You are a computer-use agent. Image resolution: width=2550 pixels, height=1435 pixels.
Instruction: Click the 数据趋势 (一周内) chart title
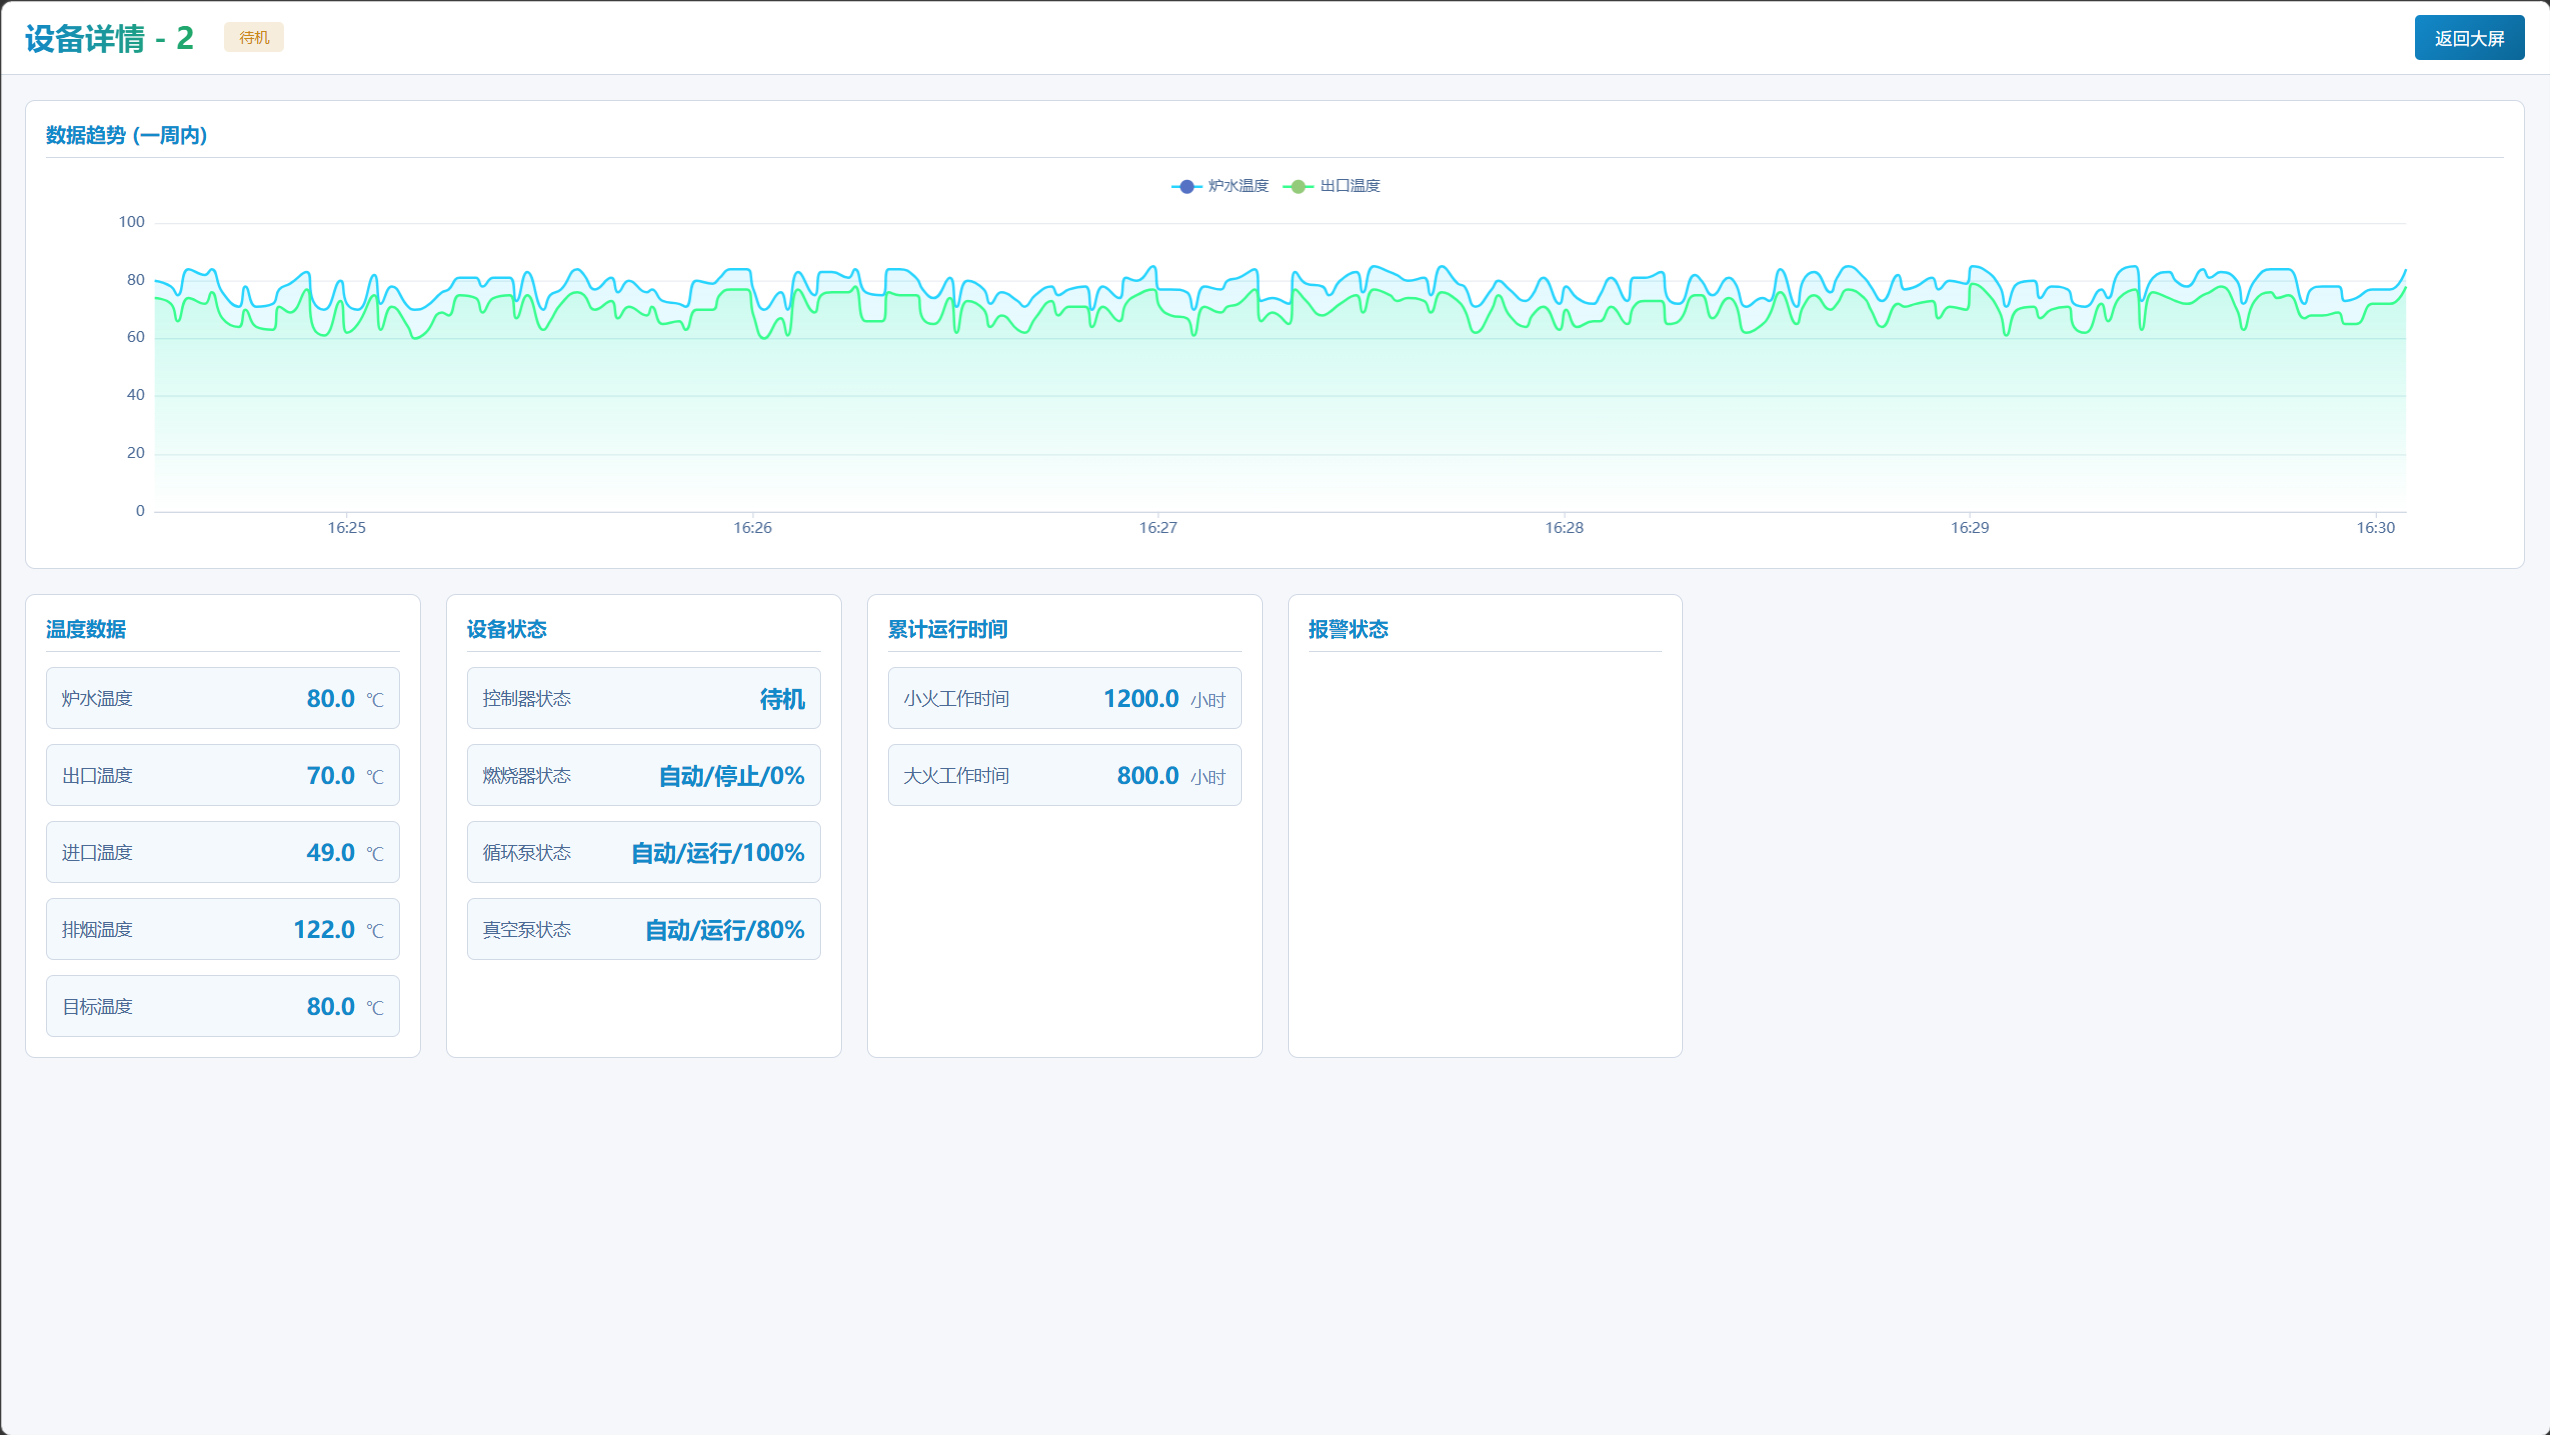(127, 135)
